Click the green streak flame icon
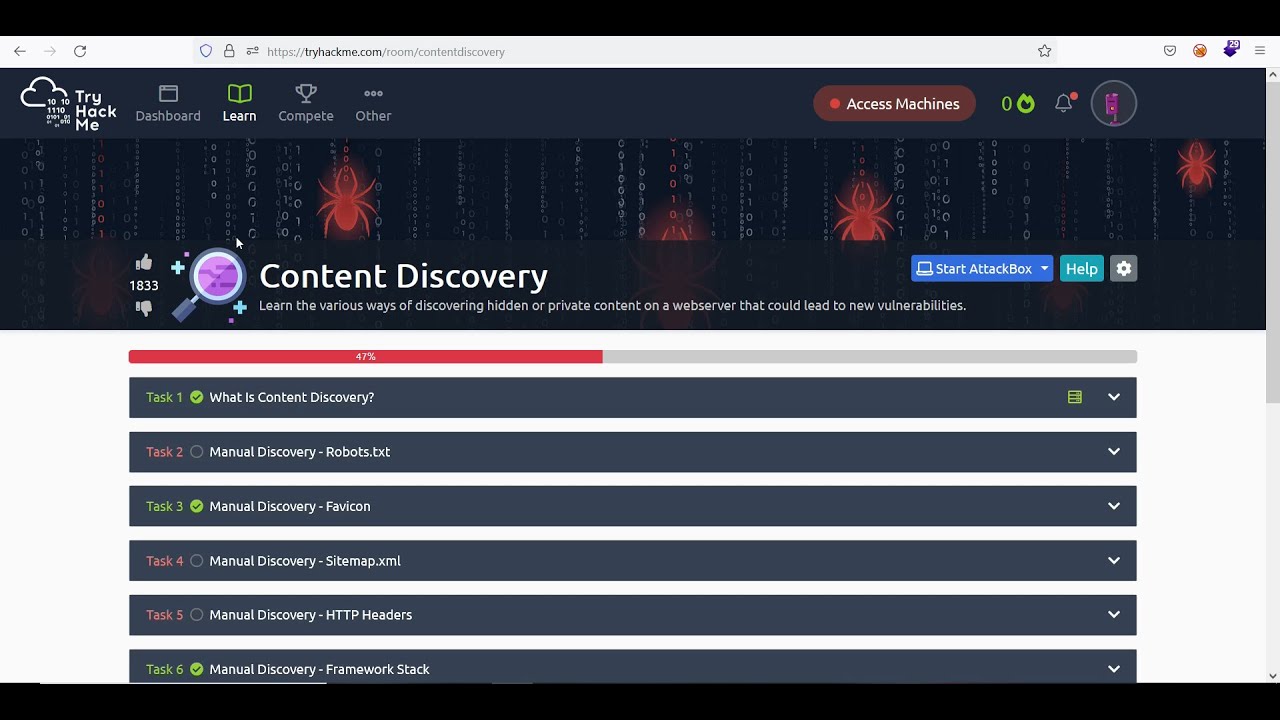The image size is (1280, 720). (x=1025, y=104)
